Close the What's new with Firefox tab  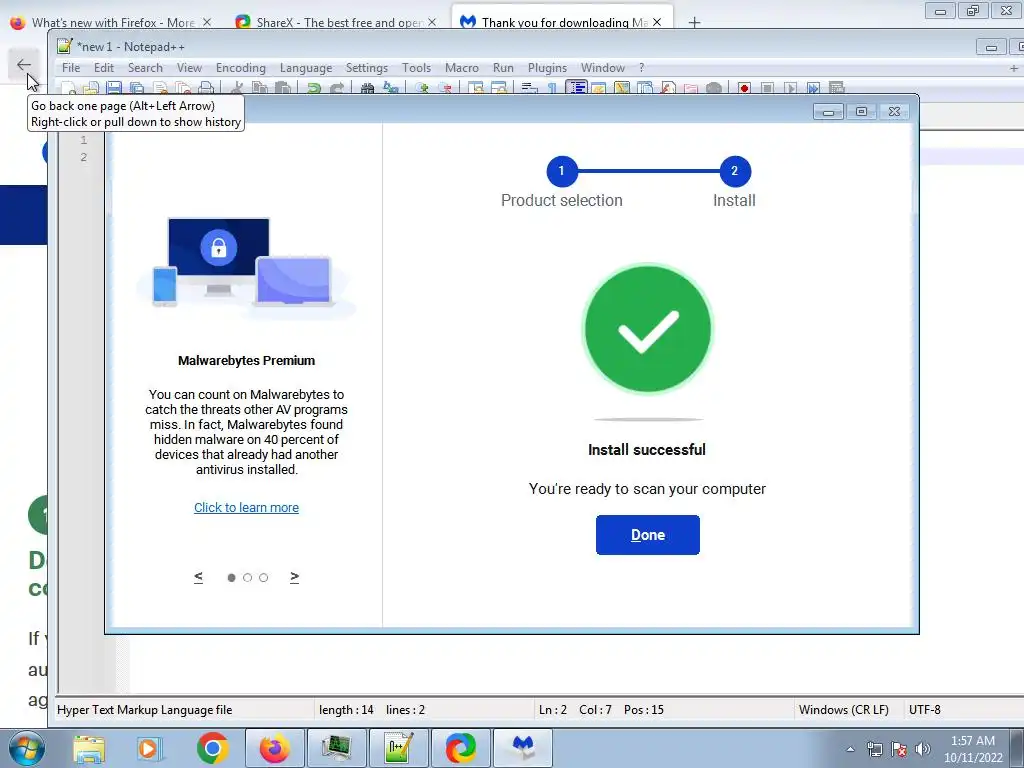pyautogui.click(x=206, y=22)
